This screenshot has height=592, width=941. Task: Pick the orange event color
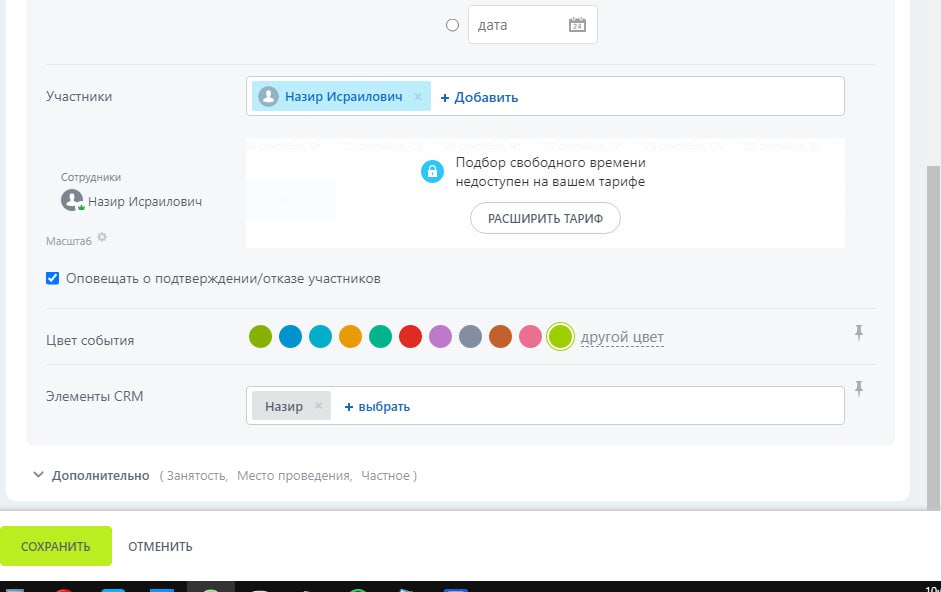(350, 336)
